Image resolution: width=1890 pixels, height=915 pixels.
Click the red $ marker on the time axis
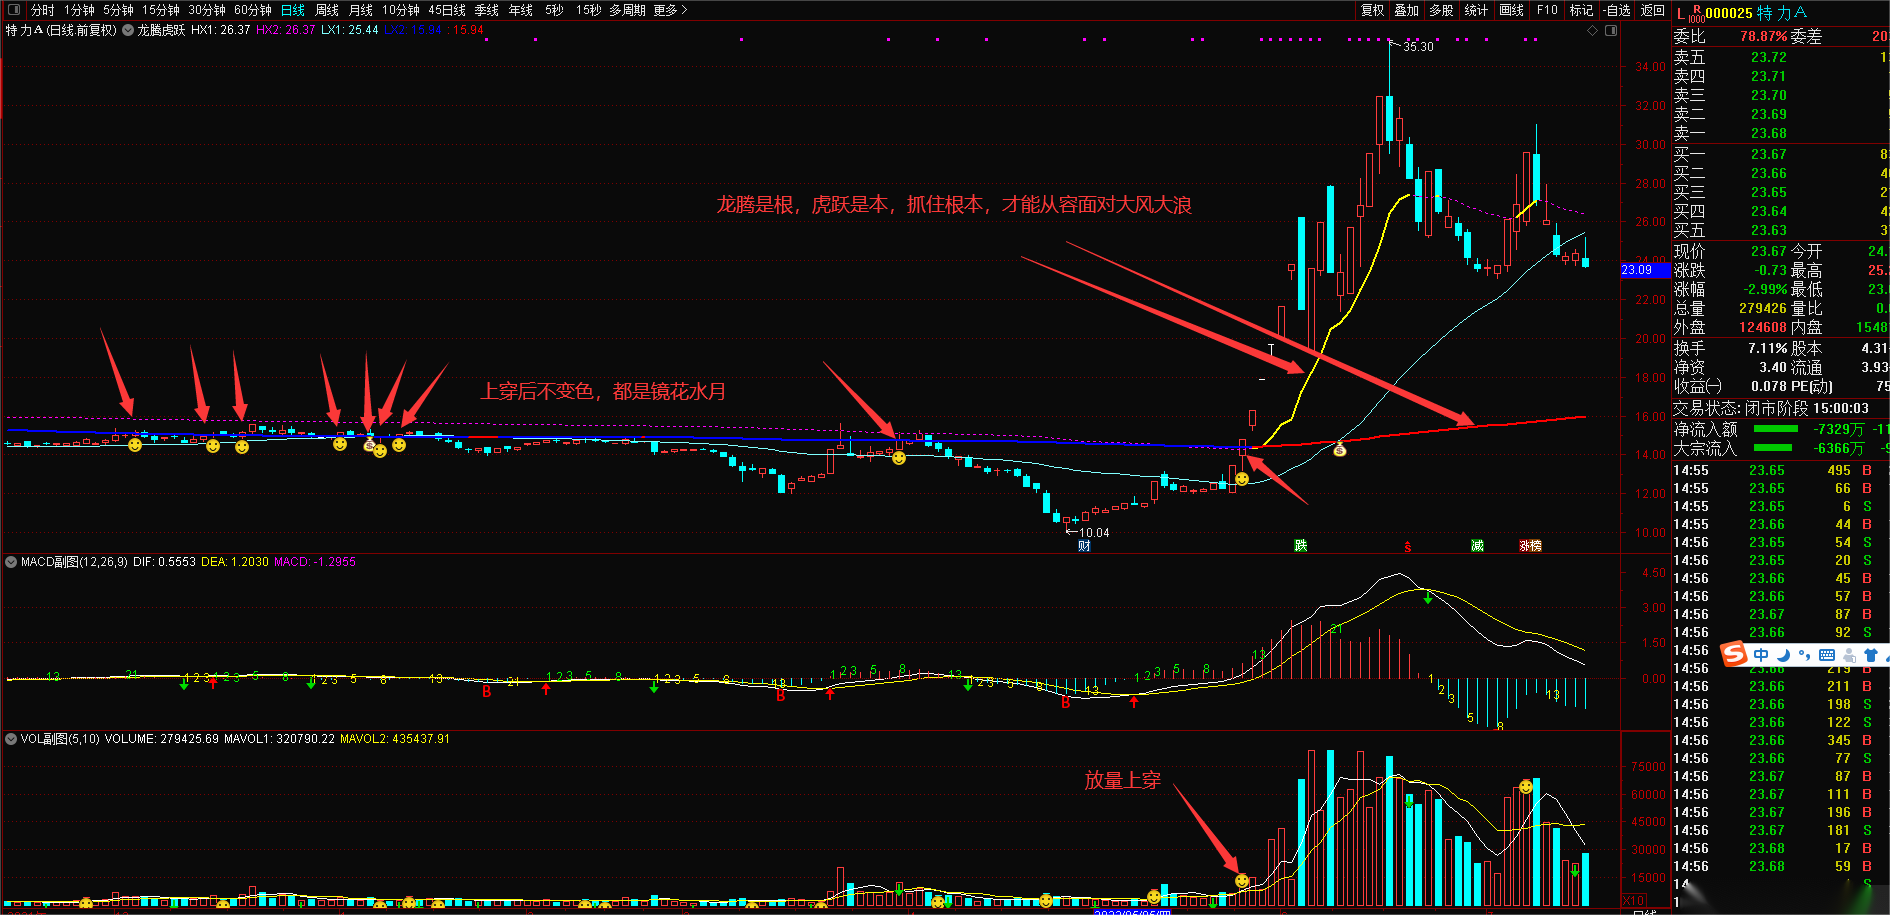coord(1408,547)
